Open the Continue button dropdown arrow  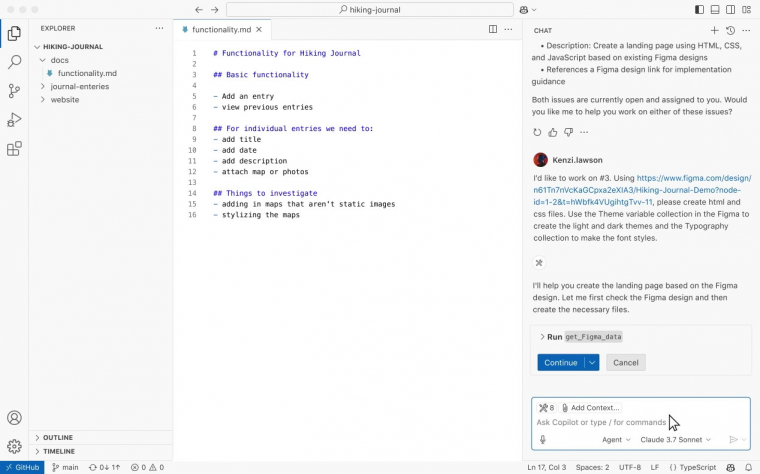click(592, 363)
